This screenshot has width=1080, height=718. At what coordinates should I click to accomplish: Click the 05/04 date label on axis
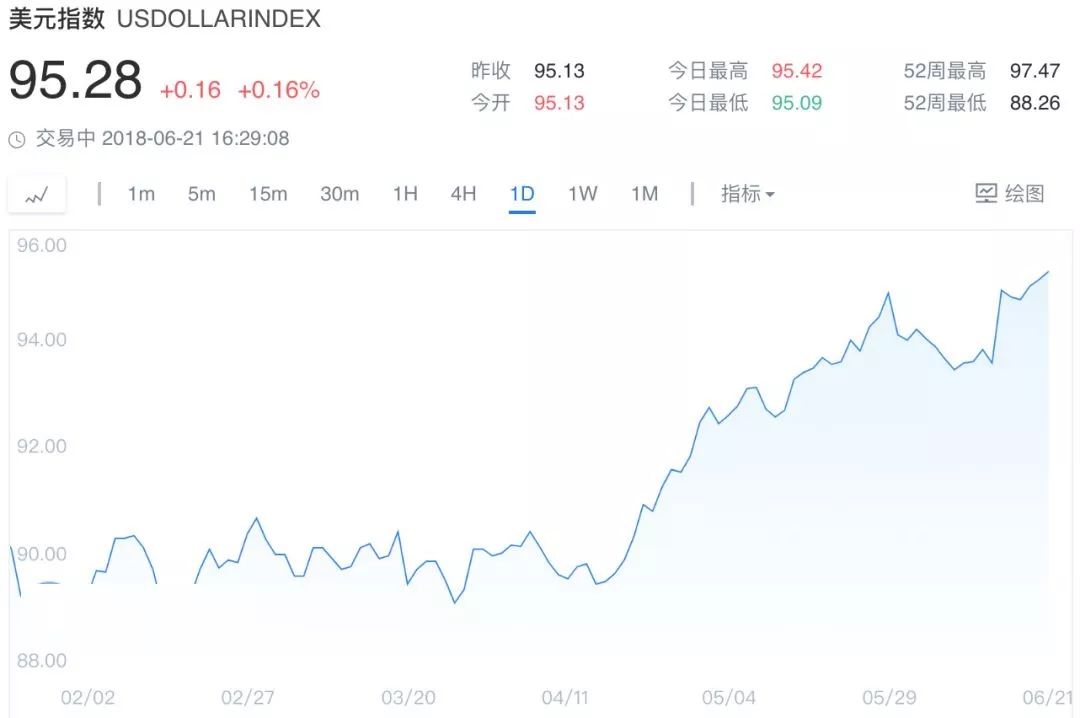pyautogui.click(x=729, y=697)
